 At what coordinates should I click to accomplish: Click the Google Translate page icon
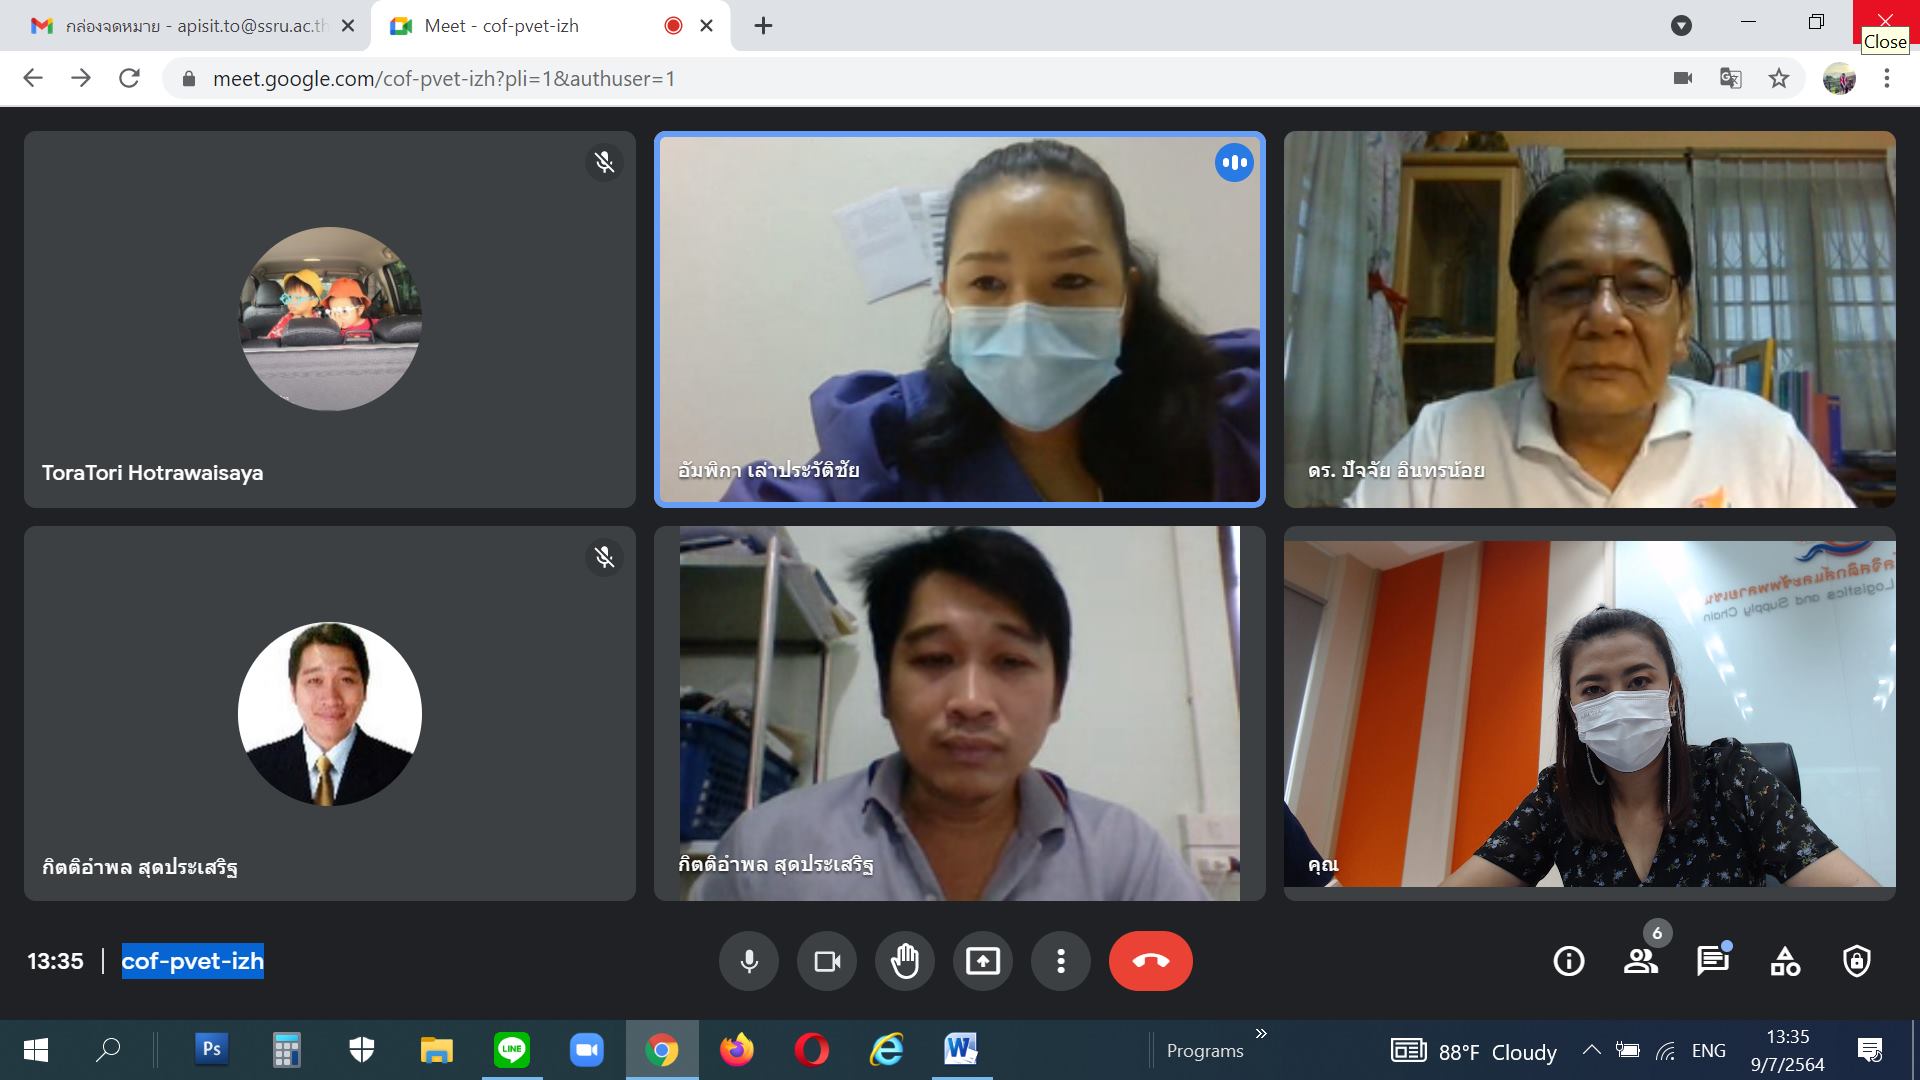1730,78
